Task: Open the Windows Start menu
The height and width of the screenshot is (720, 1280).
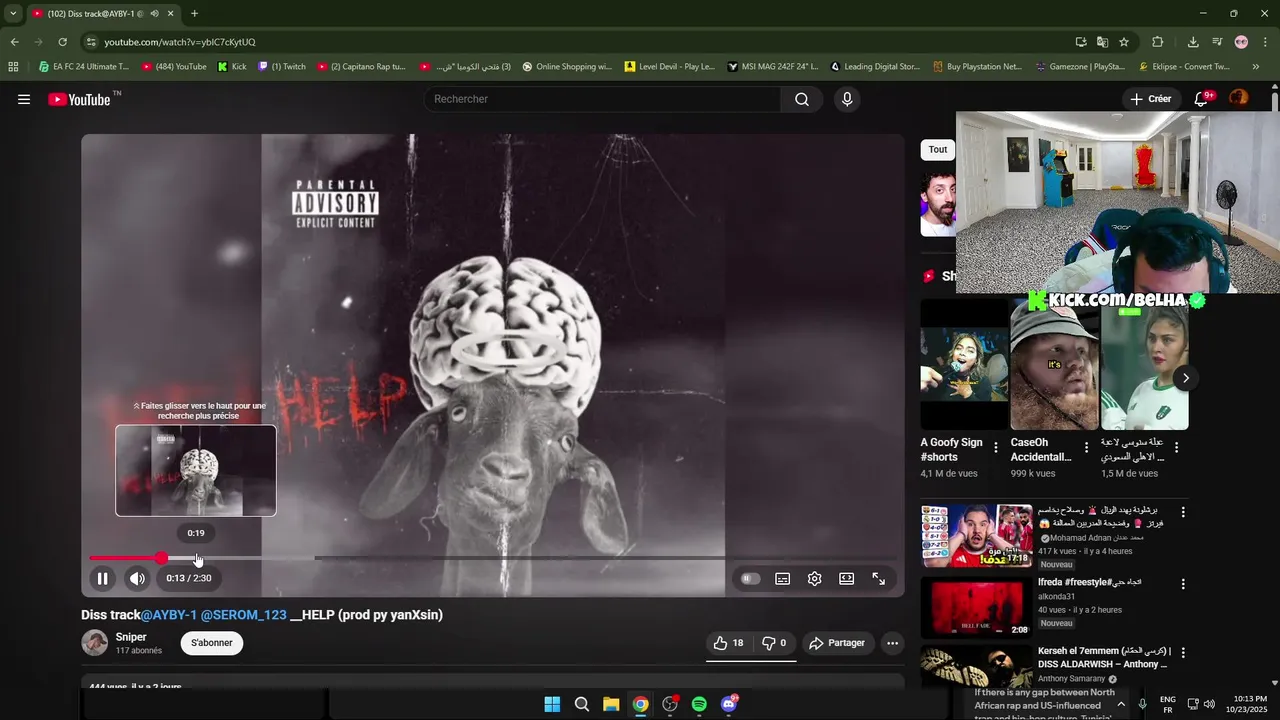Action: pos(552,704)
